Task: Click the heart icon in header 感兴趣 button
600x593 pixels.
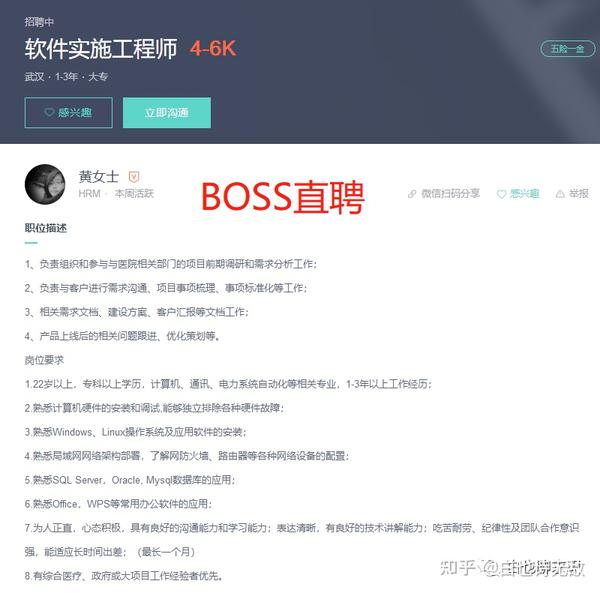Action: coord(49,112)
